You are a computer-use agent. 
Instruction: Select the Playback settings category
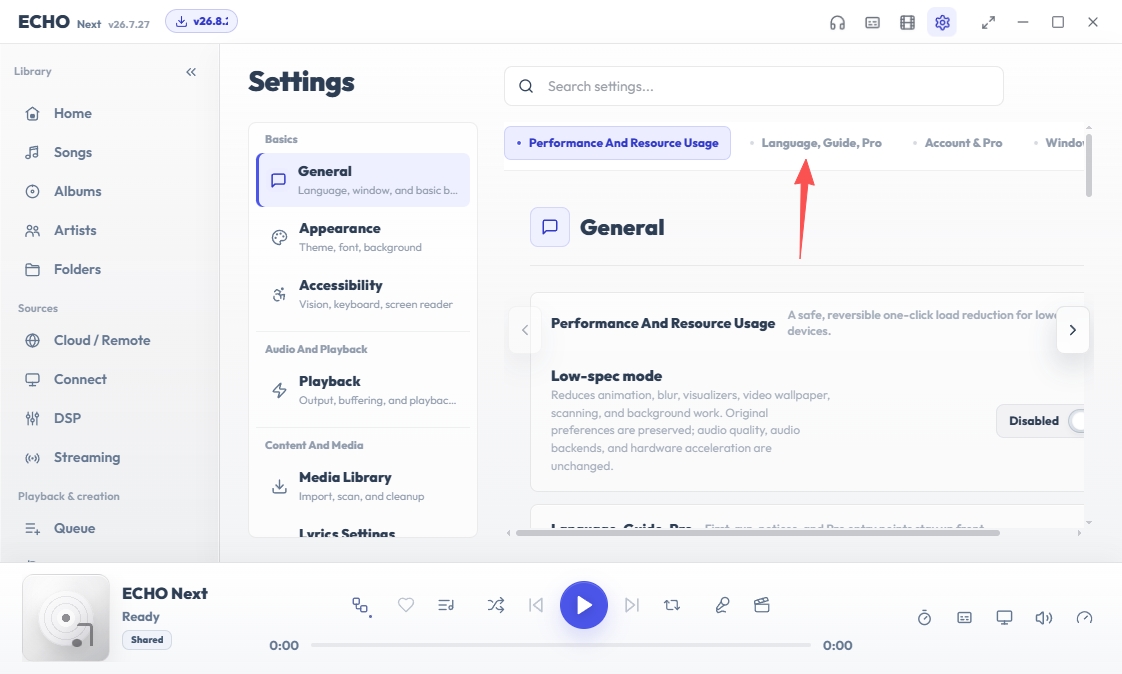363,390
